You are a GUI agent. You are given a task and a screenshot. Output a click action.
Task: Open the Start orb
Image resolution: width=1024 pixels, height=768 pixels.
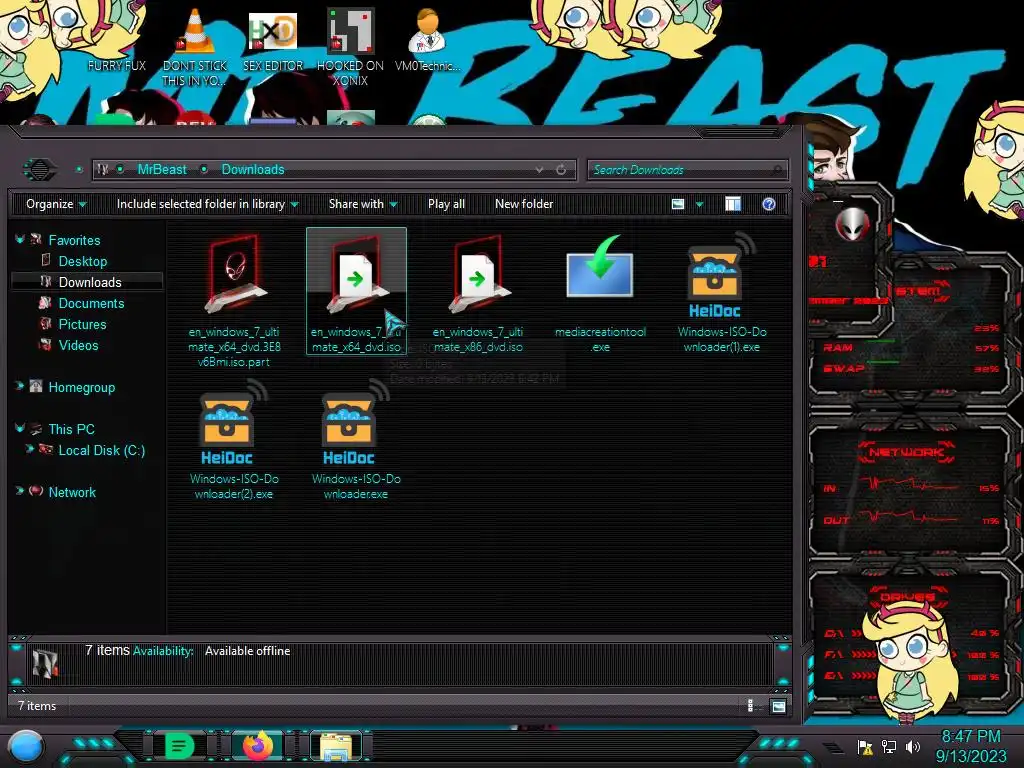point(26,747)
